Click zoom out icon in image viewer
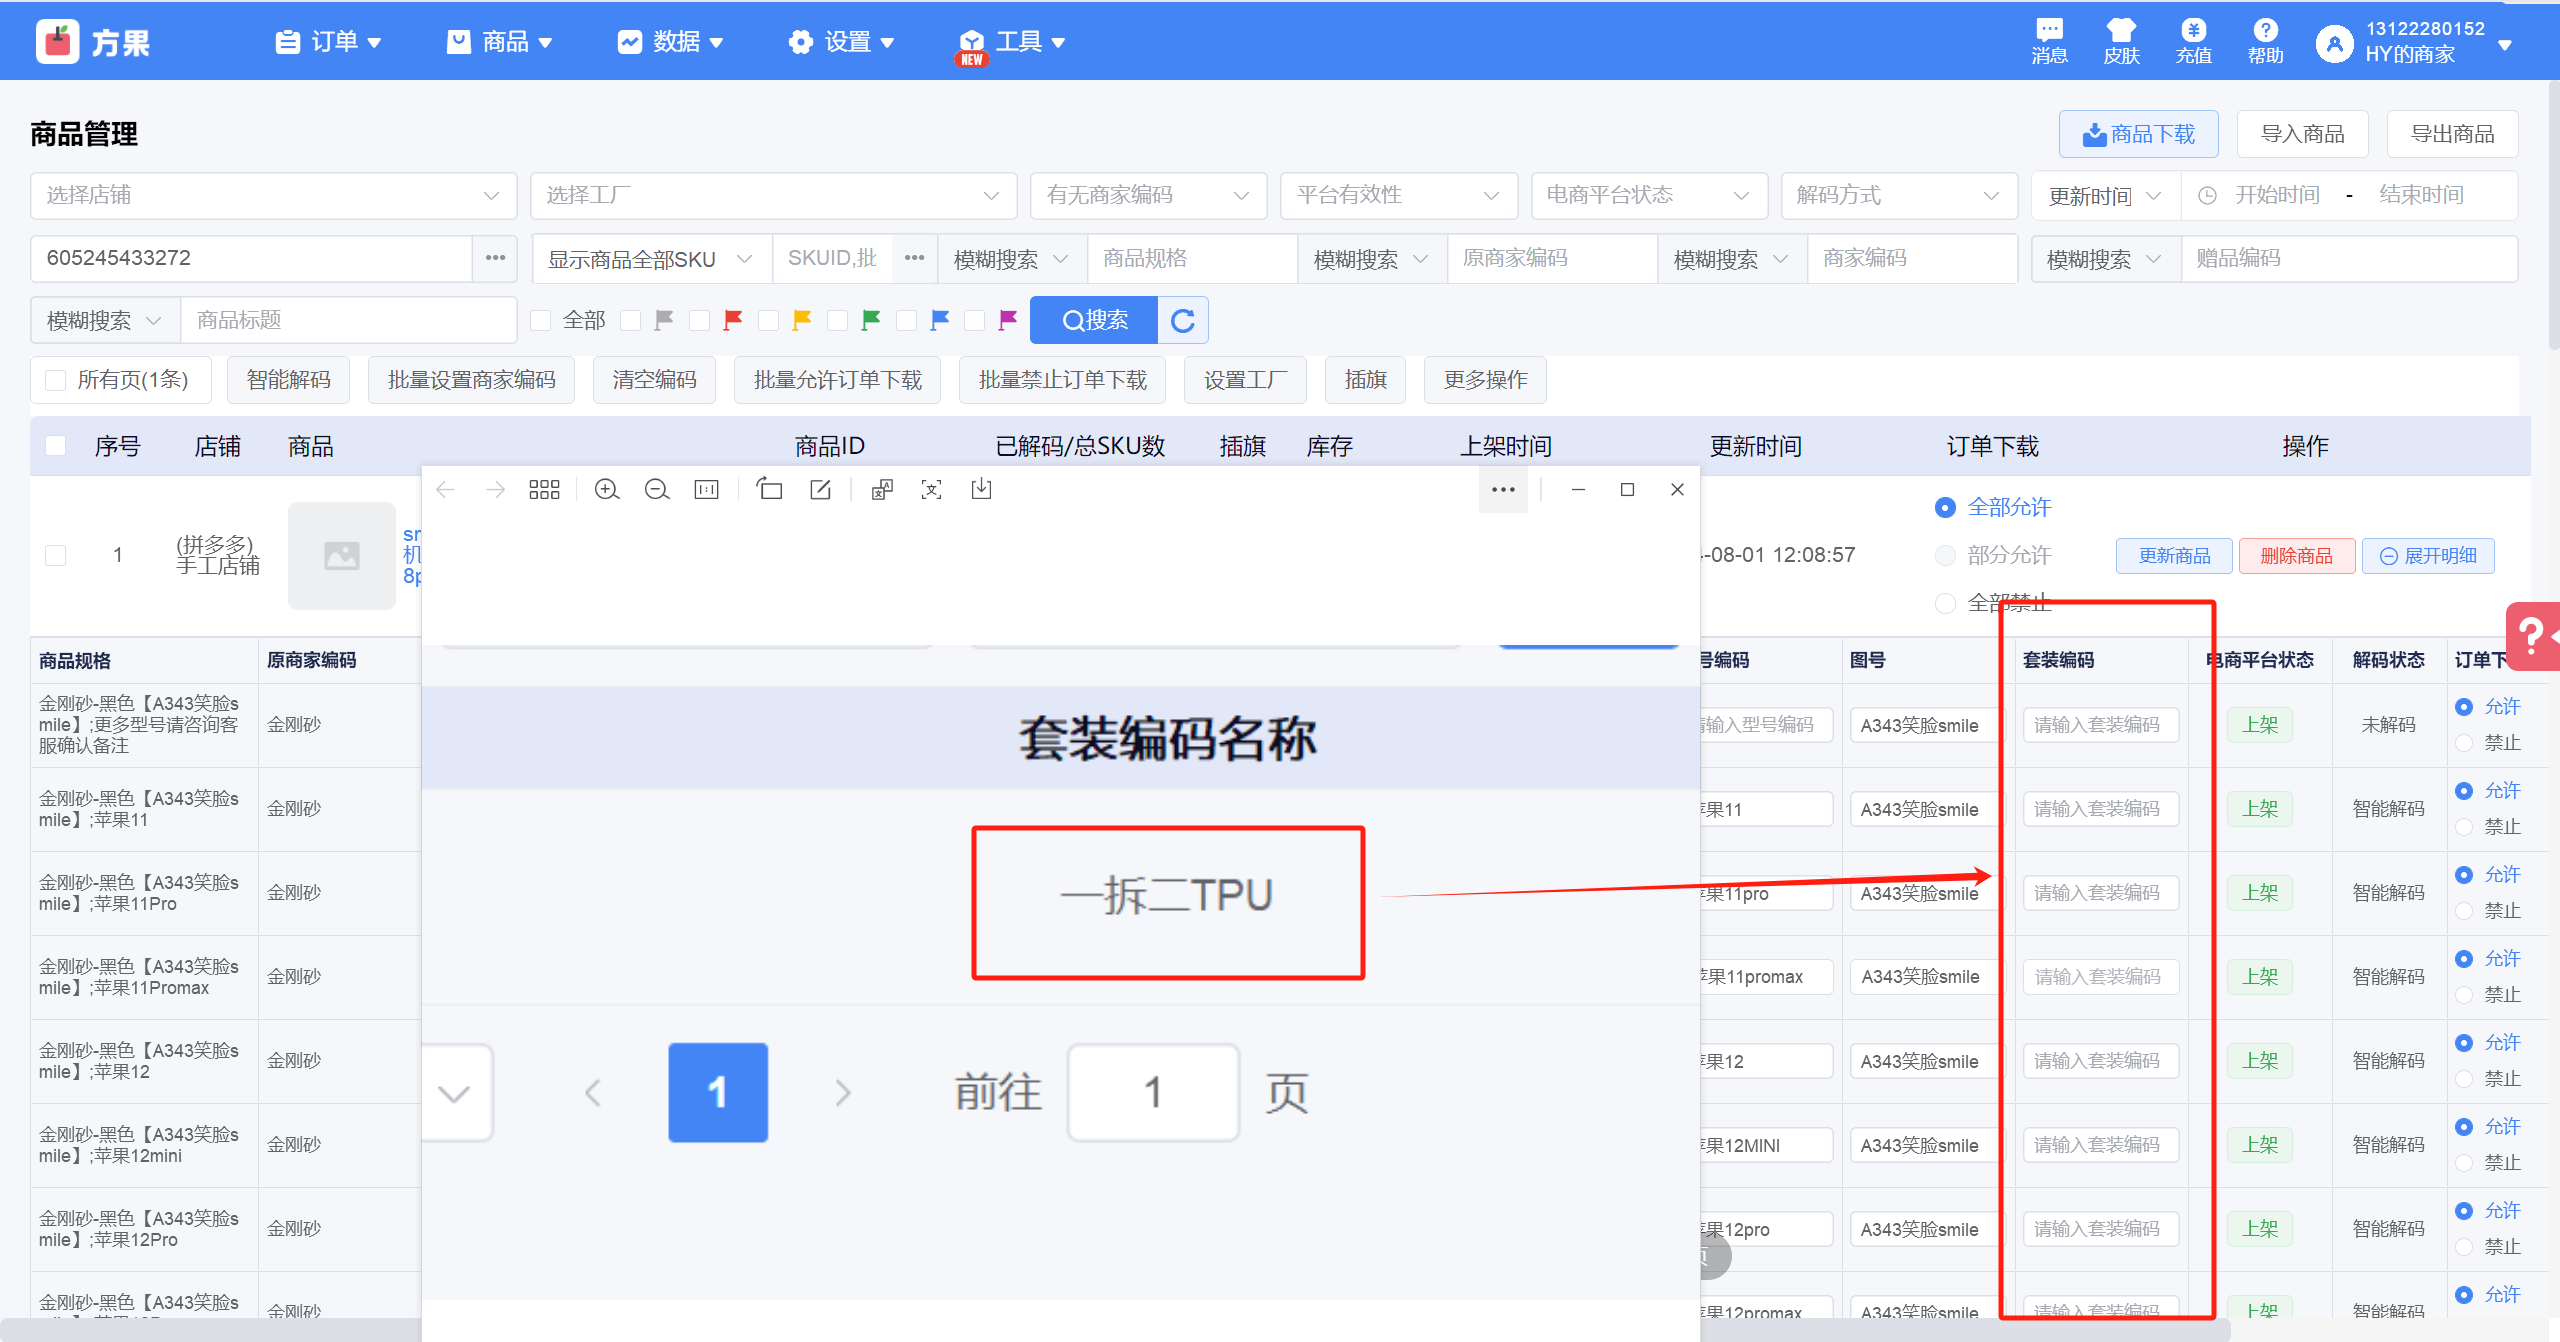 (x=656, y=489)
